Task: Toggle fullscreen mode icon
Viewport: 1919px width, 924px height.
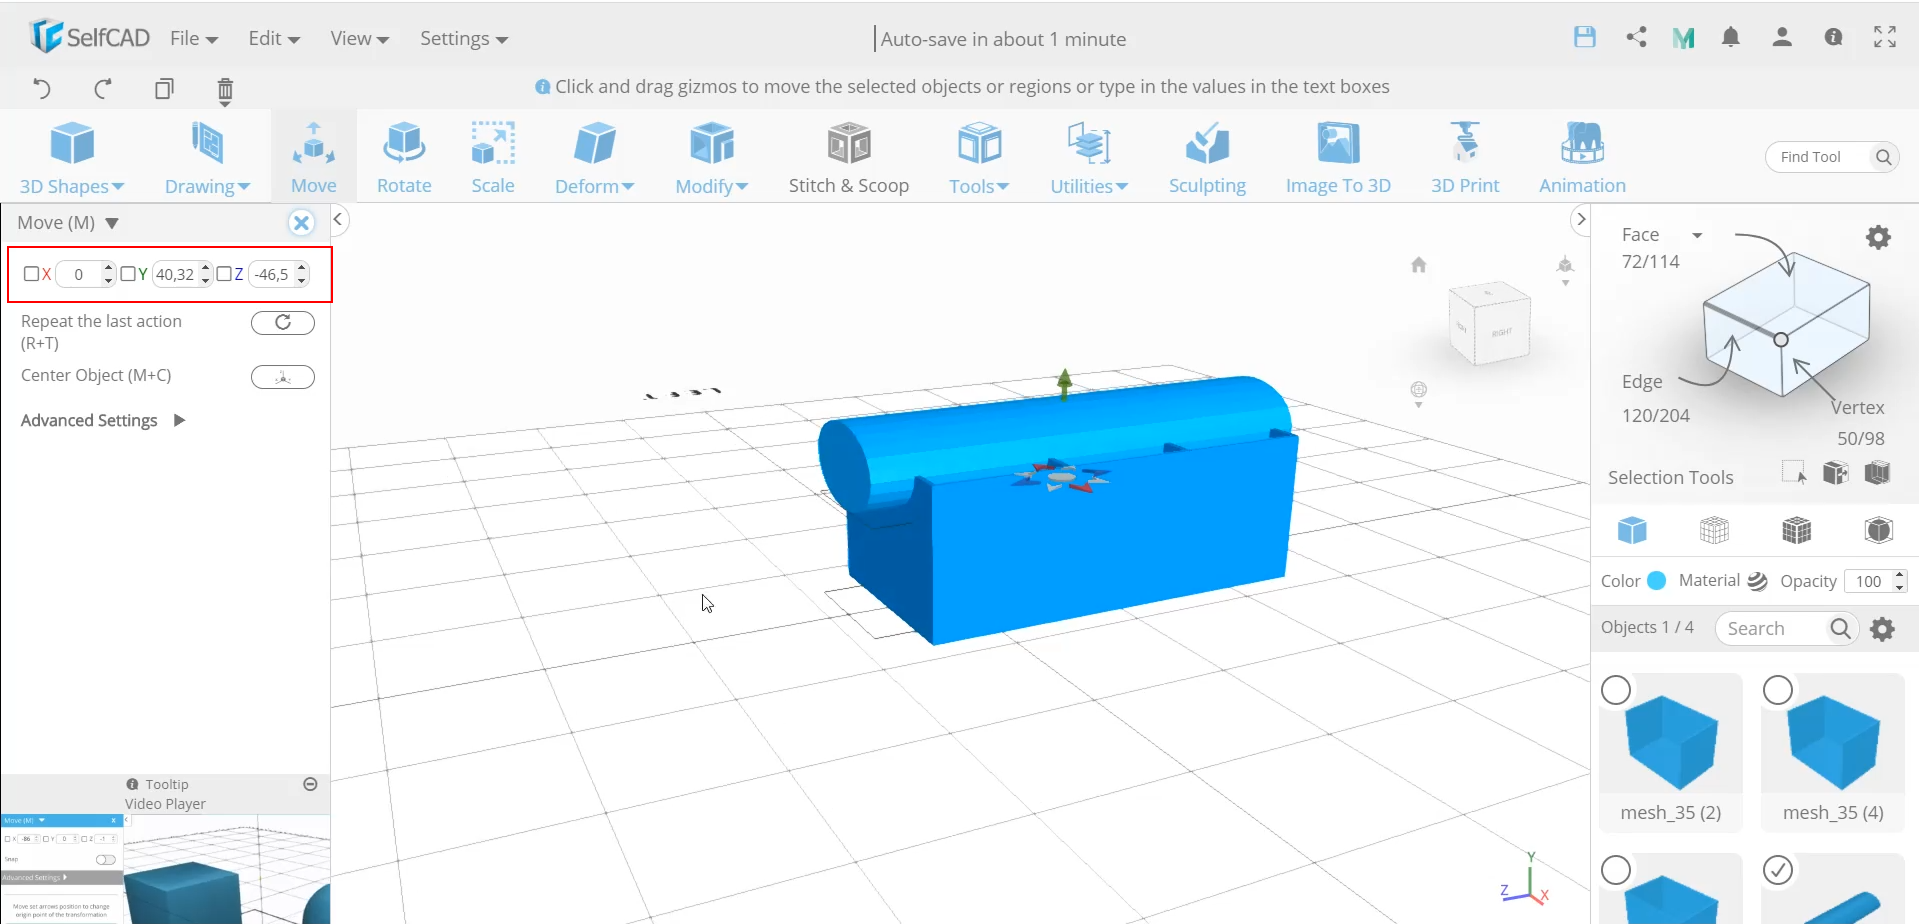Action: tap(1885, 38)
